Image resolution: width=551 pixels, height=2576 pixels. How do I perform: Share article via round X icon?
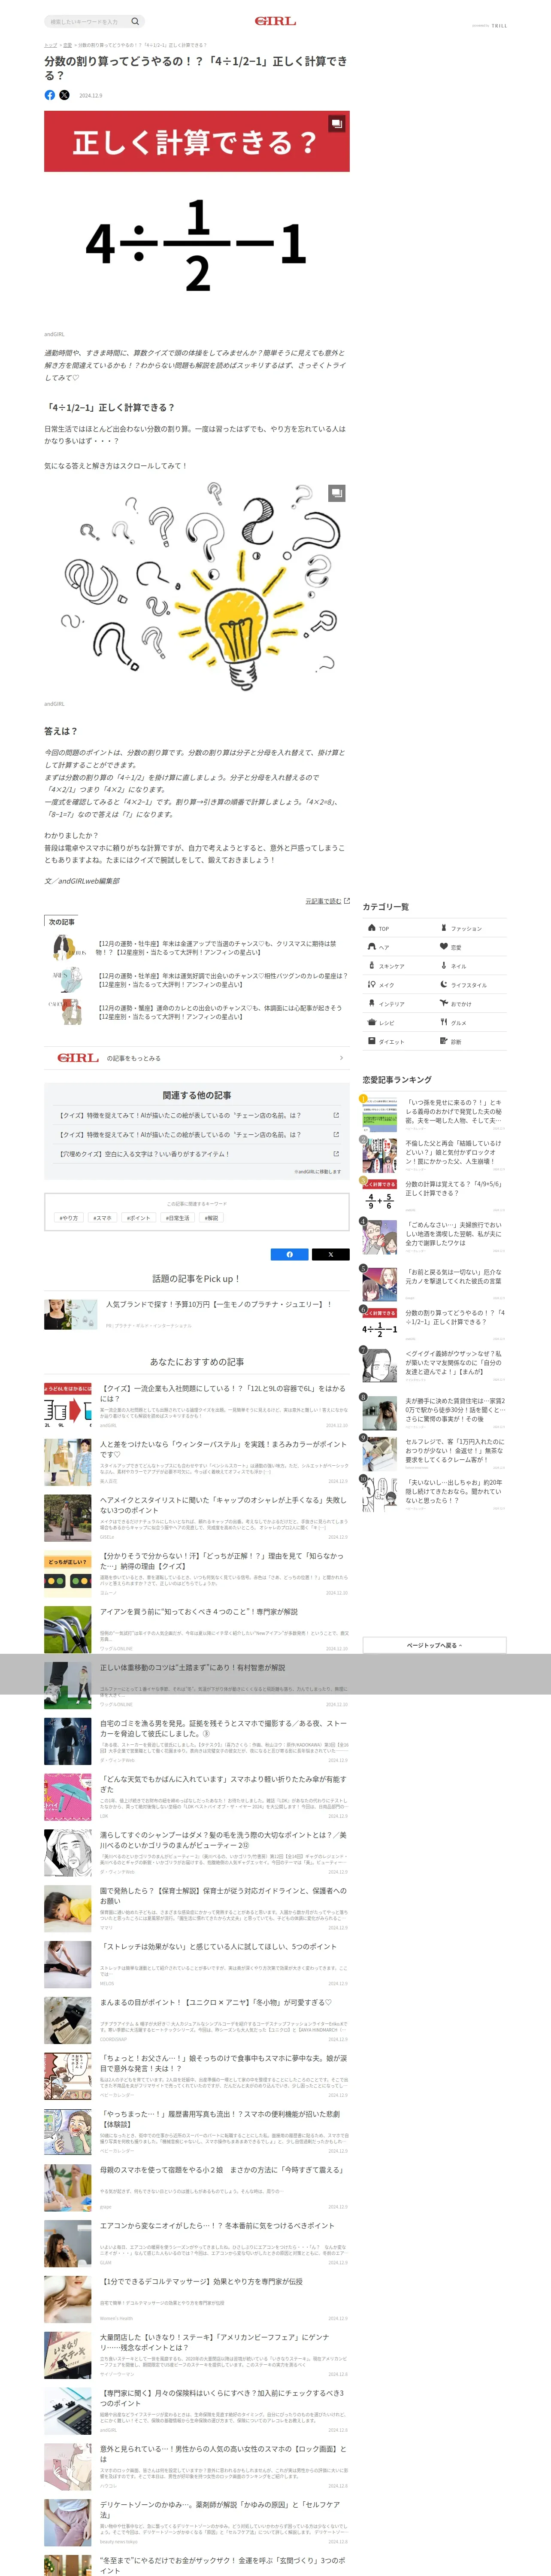click(64, 95)
